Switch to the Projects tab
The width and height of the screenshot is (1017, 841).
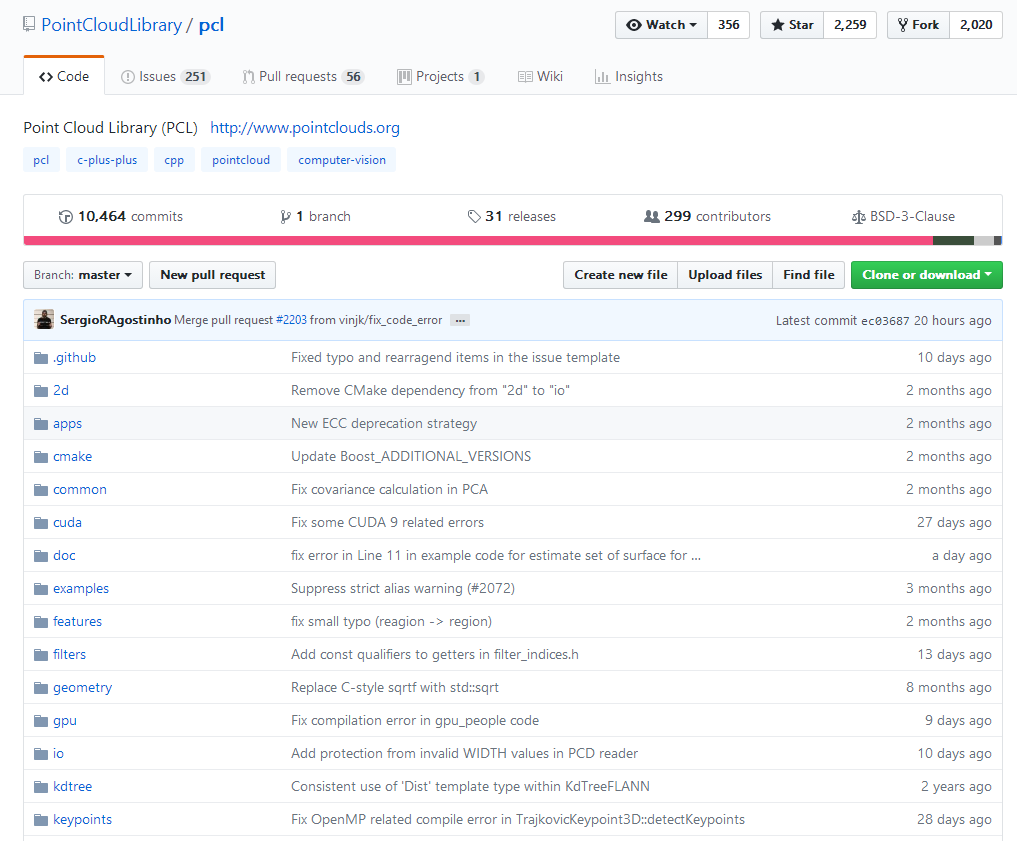440,77
